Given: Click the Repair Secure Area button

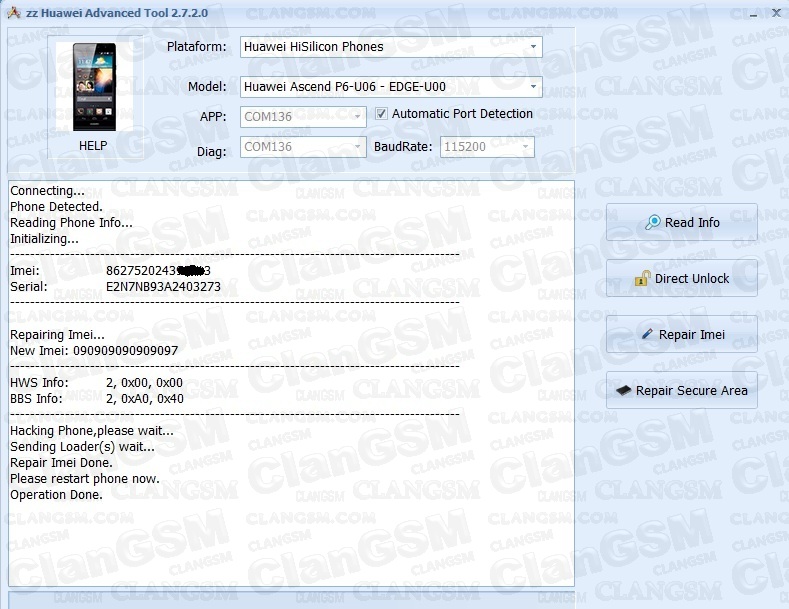Looking at the screenshot, I should (x=681, y=390).
